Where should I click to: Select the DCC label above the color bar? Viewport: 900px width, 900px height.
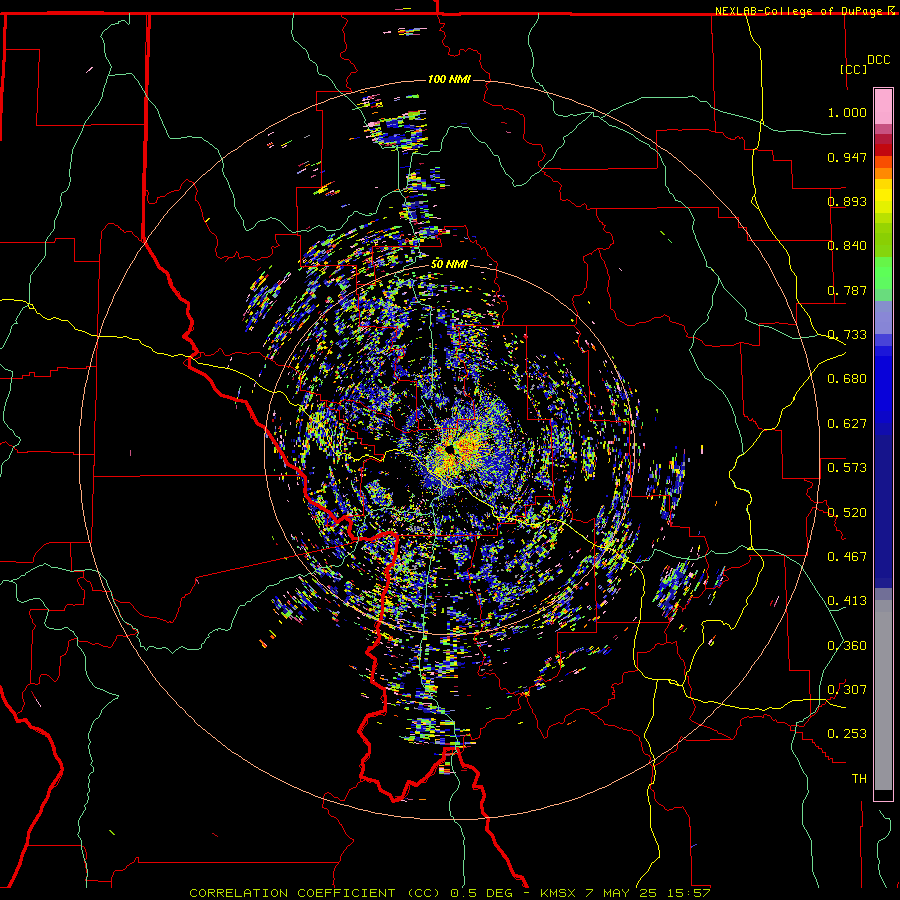click(878, 60)
